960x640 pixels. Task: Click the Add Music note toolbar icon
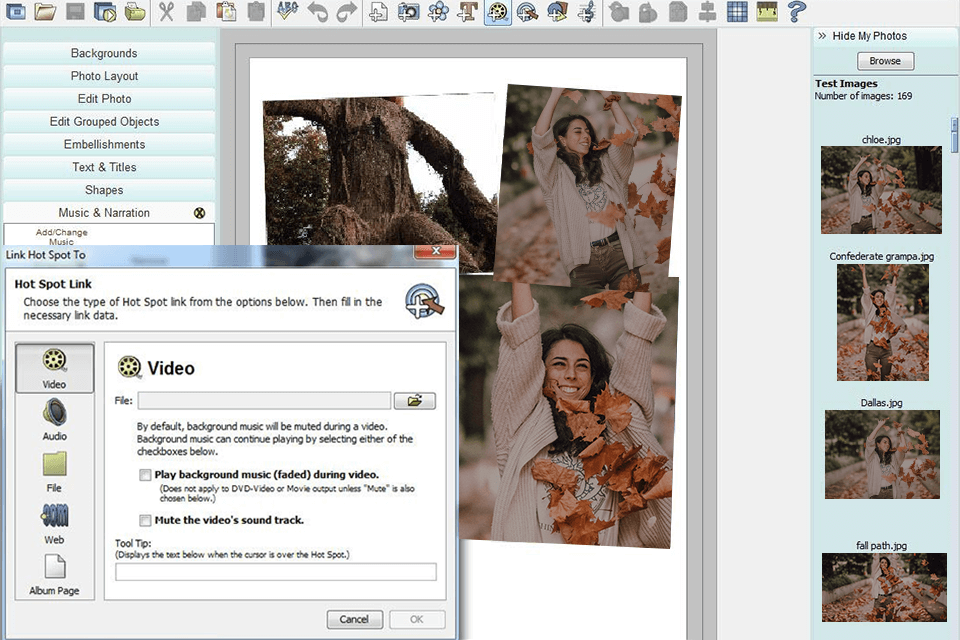click(587, 11)
